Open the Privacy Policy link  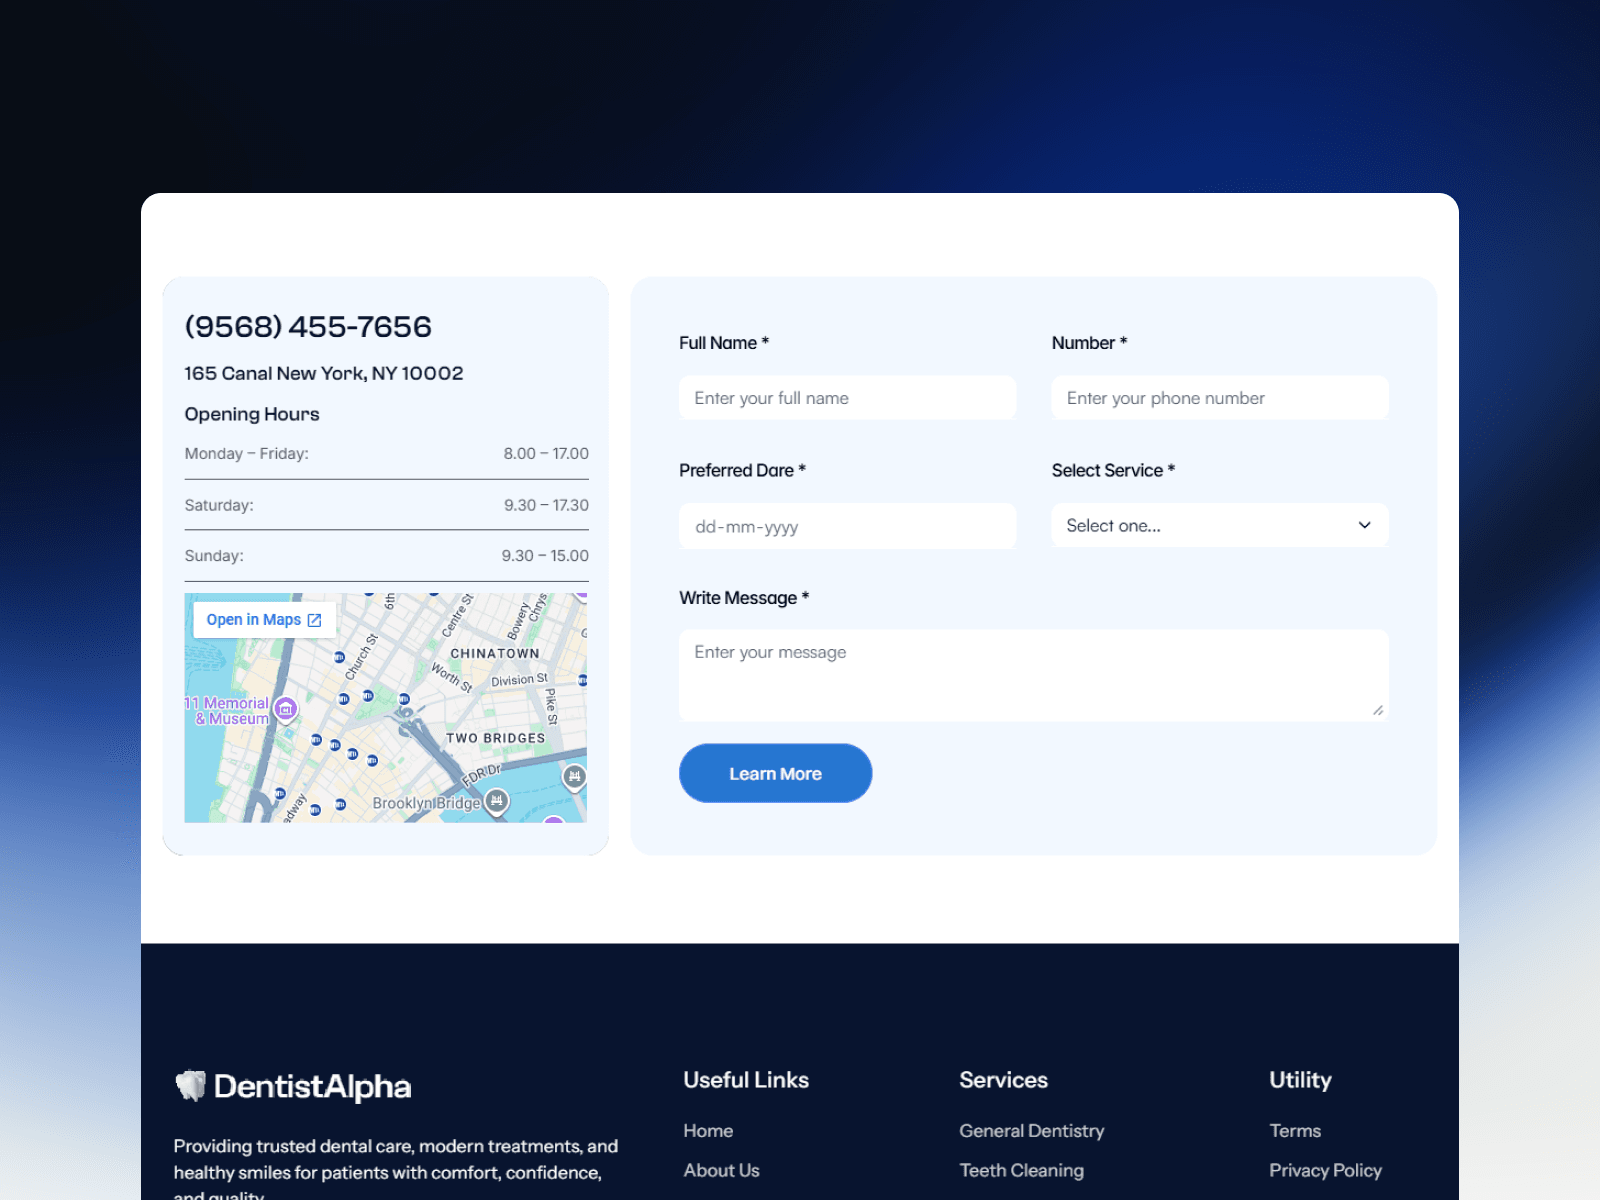point(1325,1170)
